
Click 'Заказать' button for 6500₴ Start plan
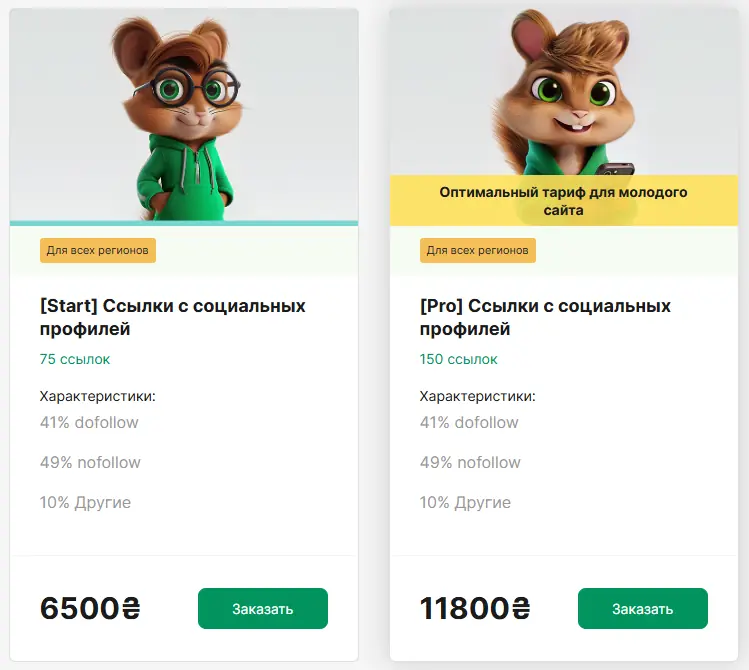263,608
